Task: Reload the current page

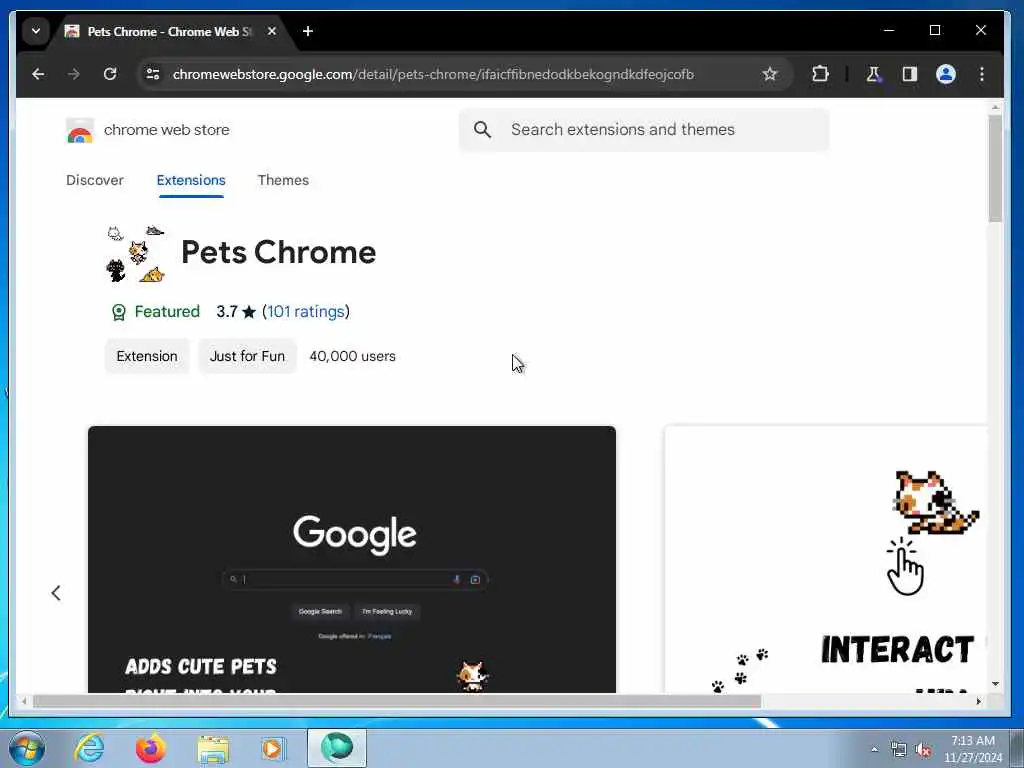Action: [x=110, y=74]
